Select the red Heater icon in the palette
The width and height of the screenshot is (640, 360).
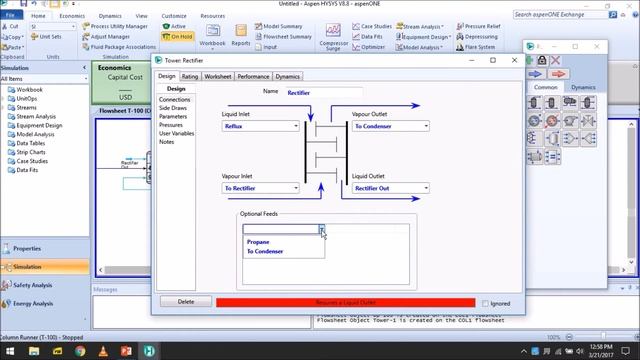click(552, 121)
